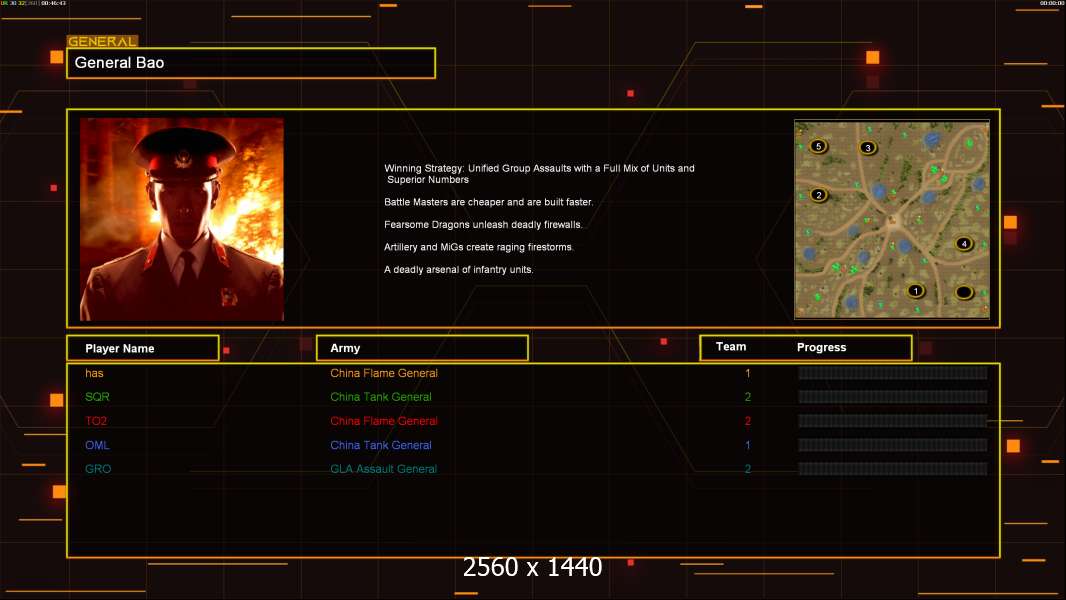Click GLA Assault General army entry
Screen dimensions: 1066x600
(383, 469)
